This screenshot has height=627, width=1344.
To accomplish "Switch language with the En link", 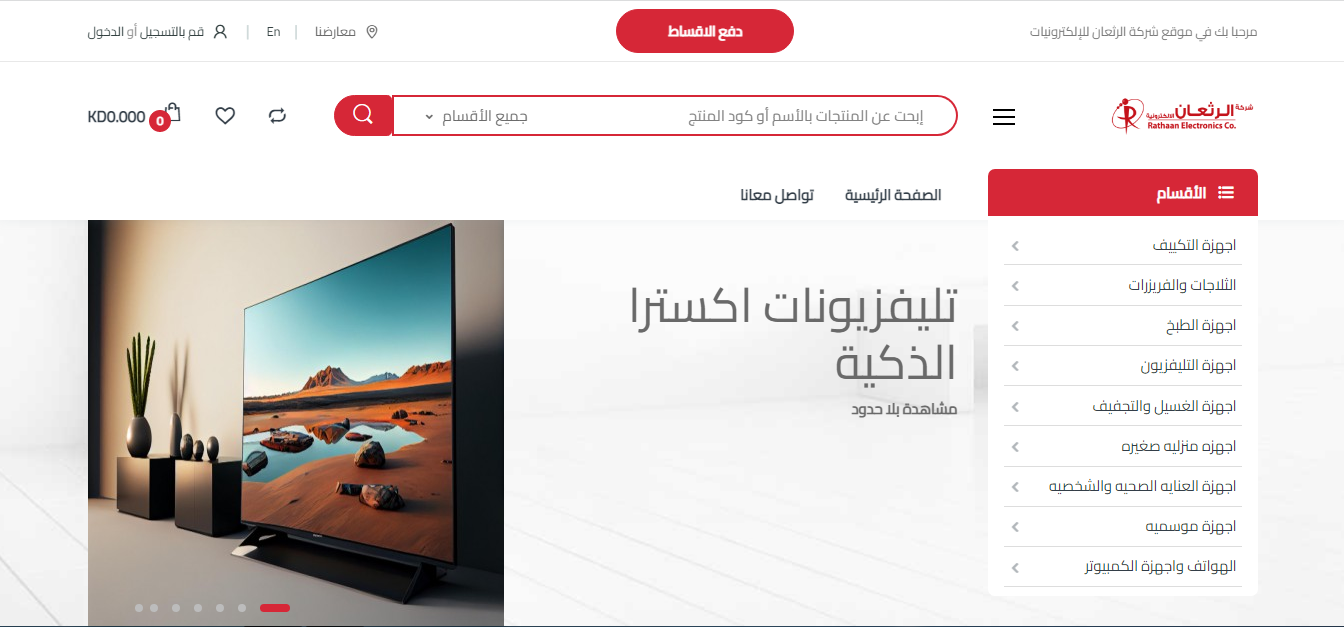I will coord(273,32).
